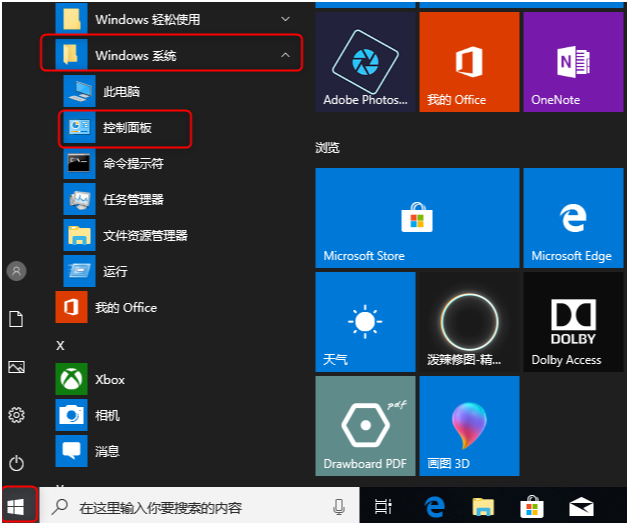Image resolution: width=629 pixels, height=525 pixels.
Task: Open Settings gear in Start sidebar
Action: point(16,415)
